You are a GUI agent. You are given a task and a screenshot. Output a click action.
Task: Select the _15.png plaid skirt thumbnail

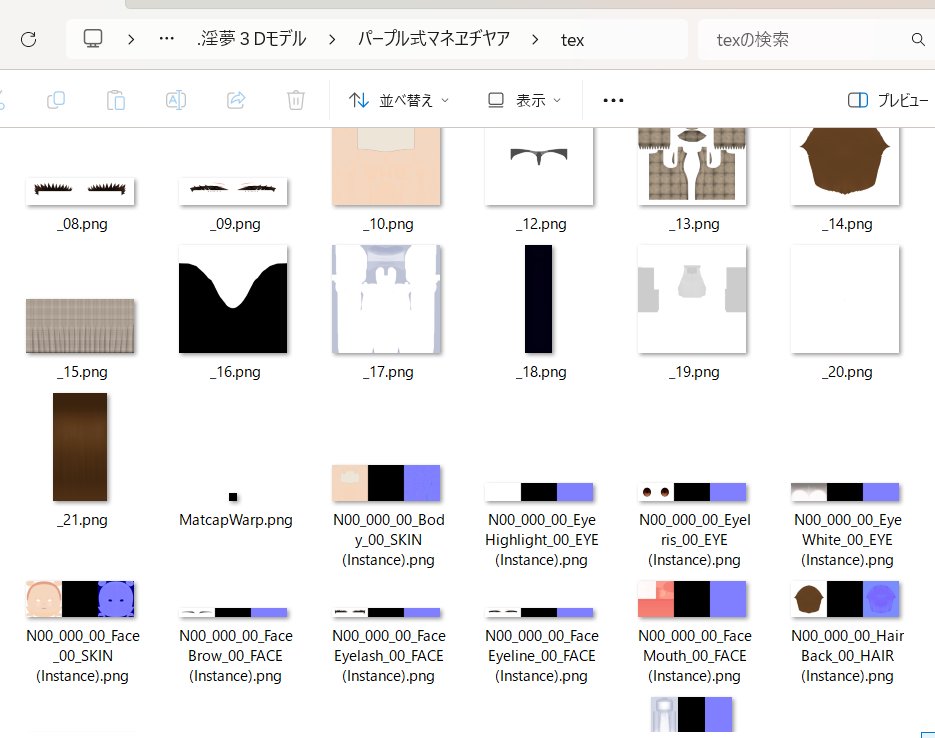pos(80,326)
